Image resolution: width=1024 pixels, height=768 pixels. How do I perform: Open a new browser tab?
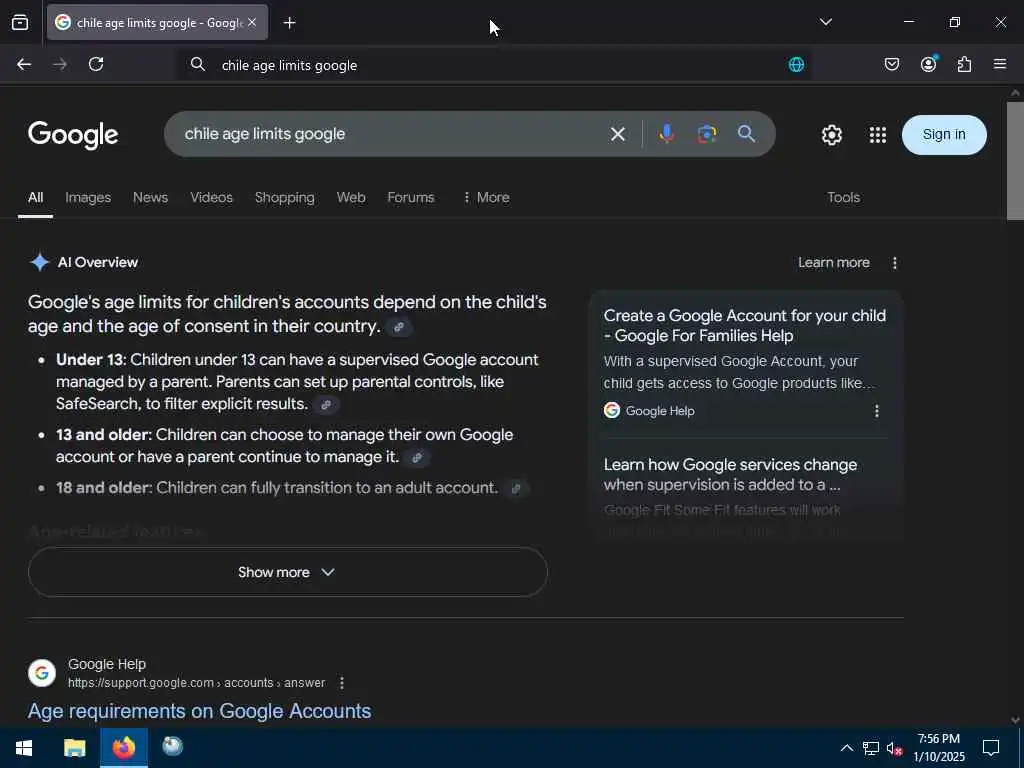289,23
